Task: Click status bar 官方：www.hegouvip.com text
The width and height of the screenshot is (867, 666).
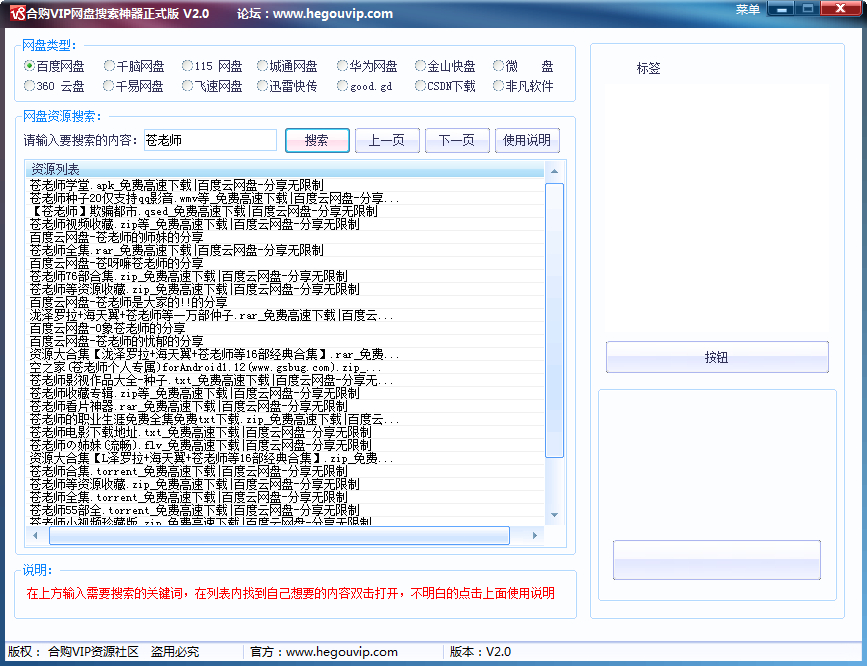Action: tap(324, 652)
